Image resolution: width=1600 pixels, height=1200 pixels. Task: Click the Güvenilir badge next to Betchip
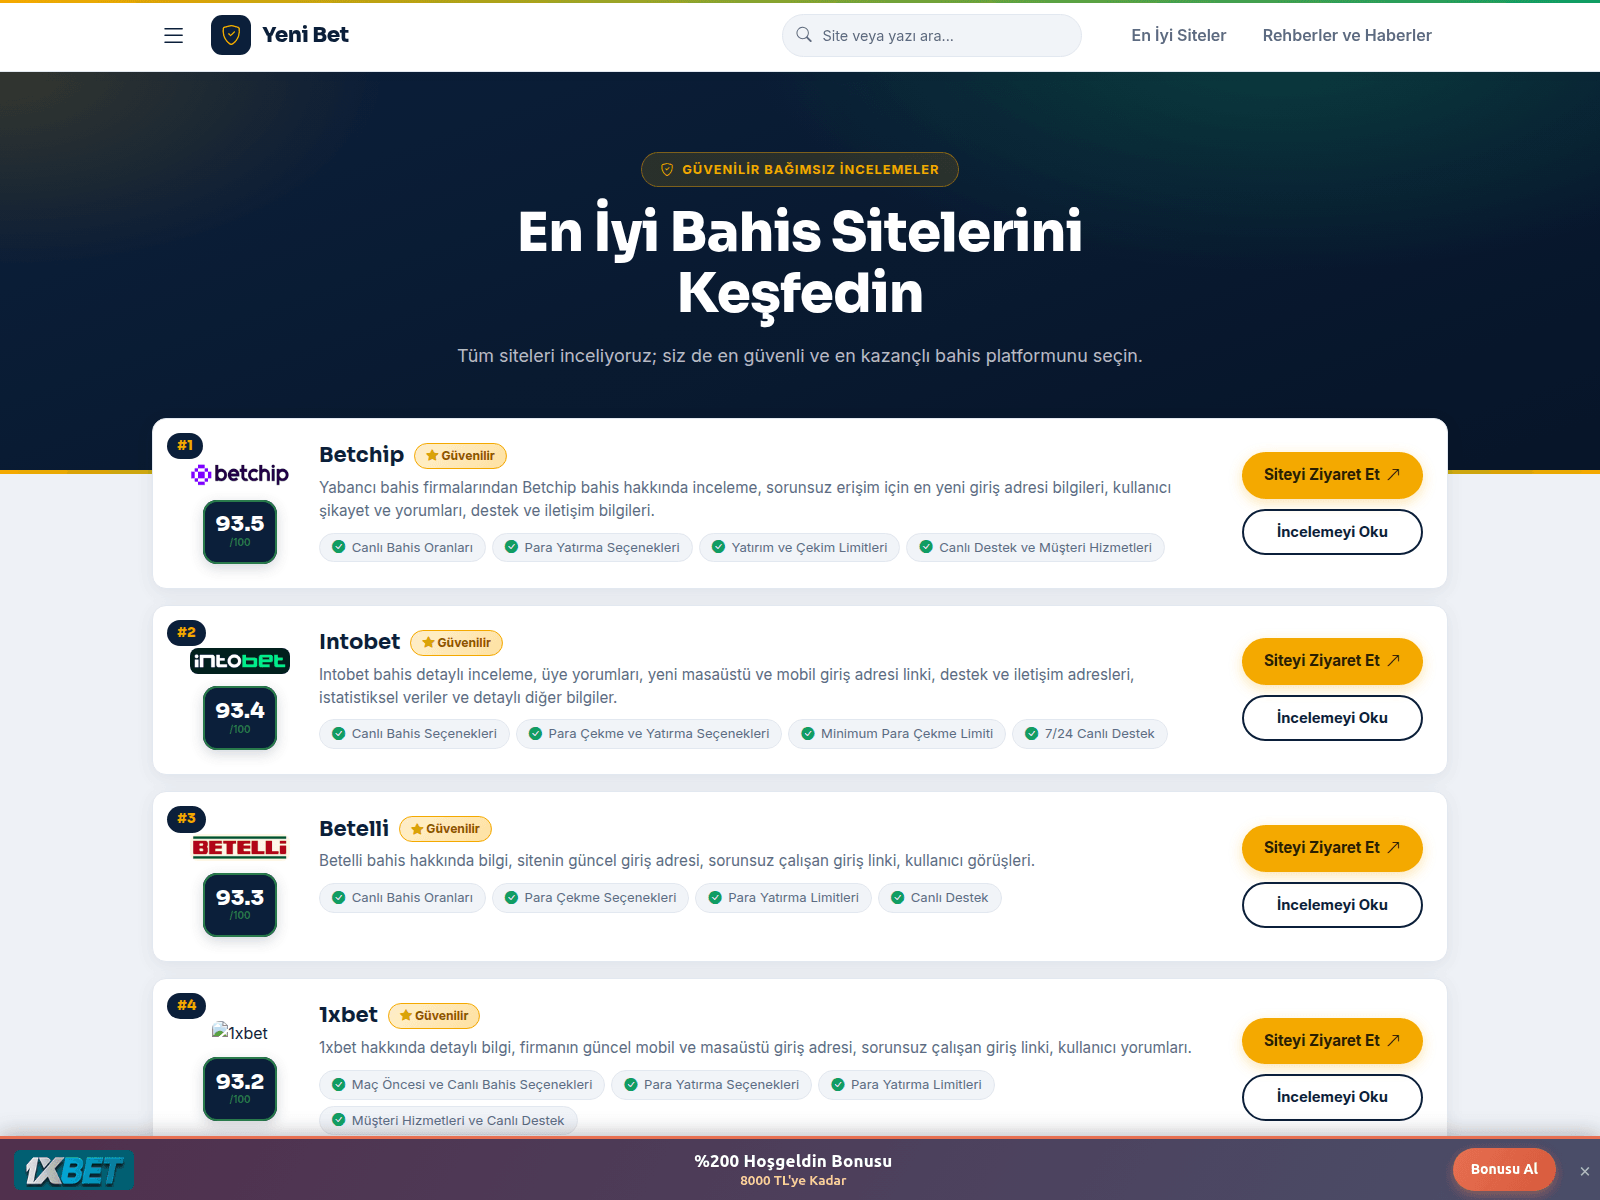(x=460, y=456)
